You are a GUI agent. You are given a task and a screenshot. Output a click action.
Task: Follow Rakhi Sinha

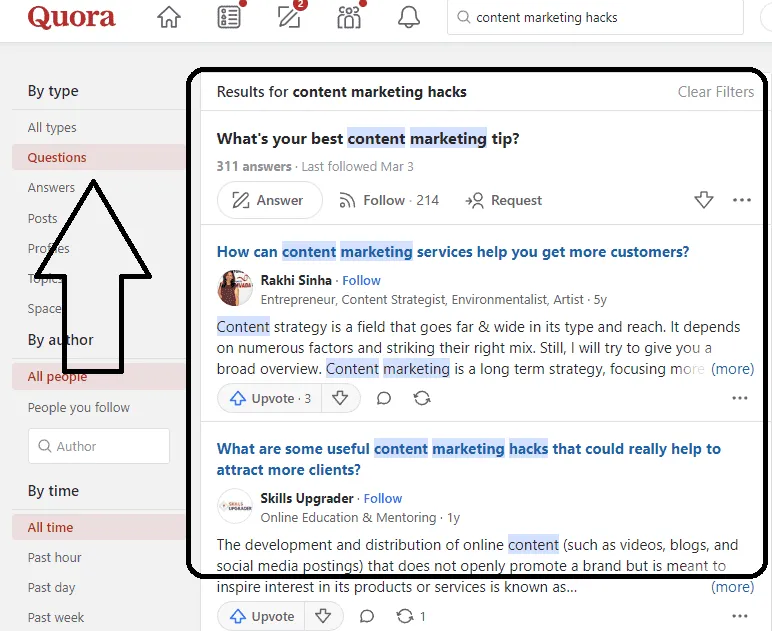pyautogui.click(x=361, y=281)
